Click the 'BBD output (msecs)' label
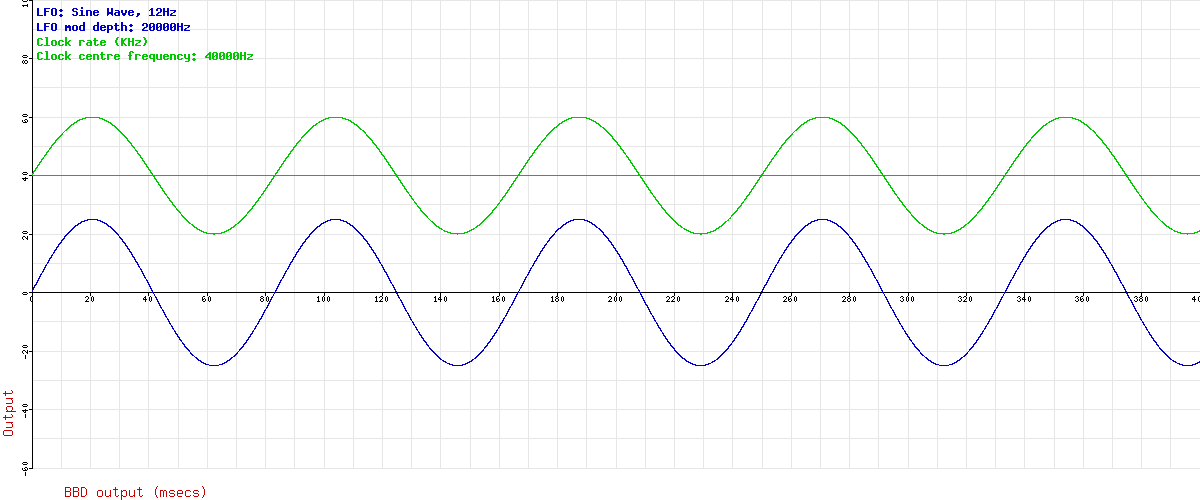This screenshot has height=500, width=1200. tap(135, 492)
